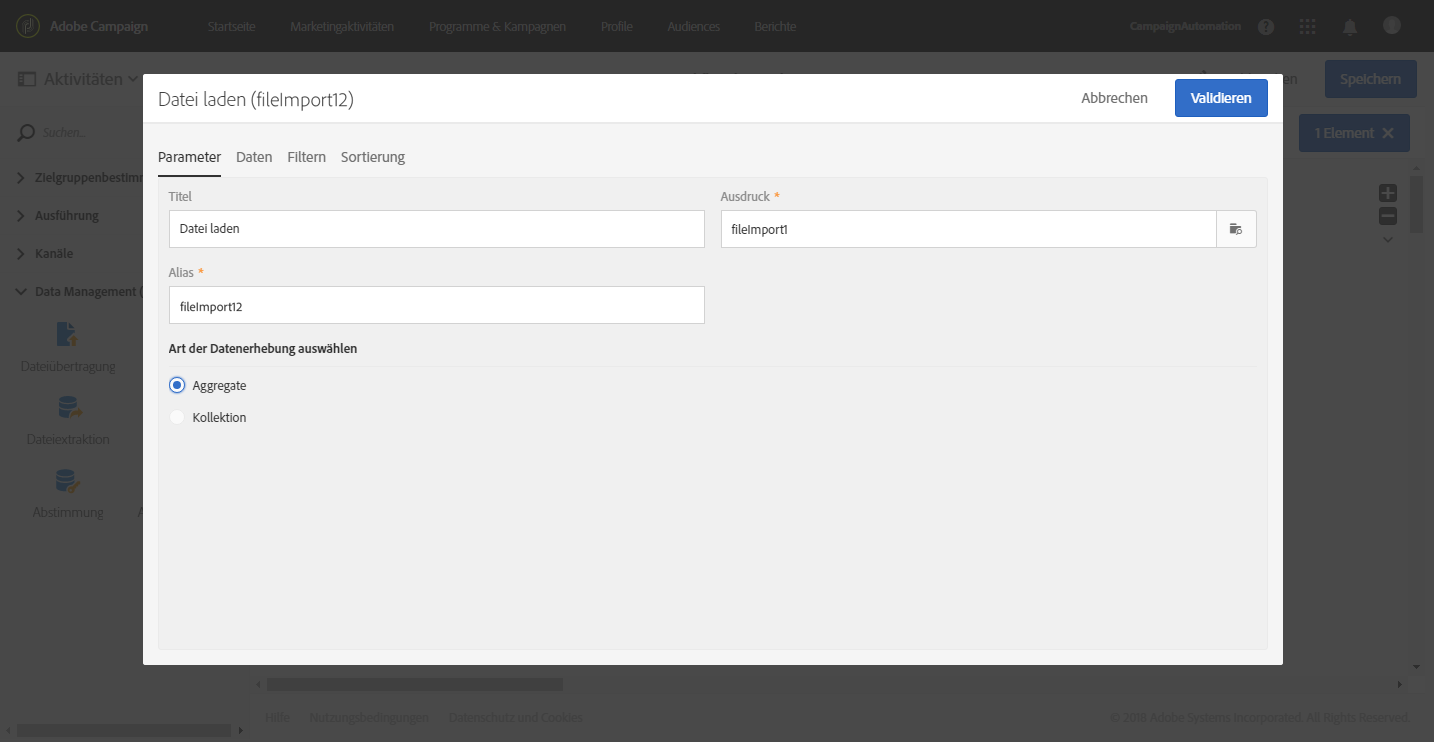
Task: Switch to the Filtern tab
Action: point(306,157)
